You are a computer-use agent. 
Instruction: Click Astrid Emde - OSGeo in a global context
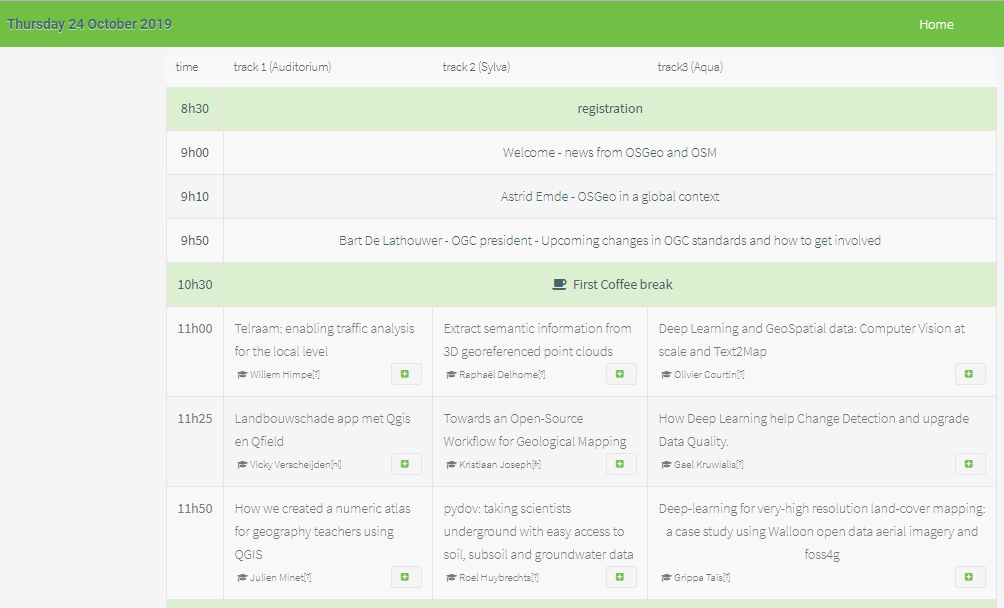point(610,196)
